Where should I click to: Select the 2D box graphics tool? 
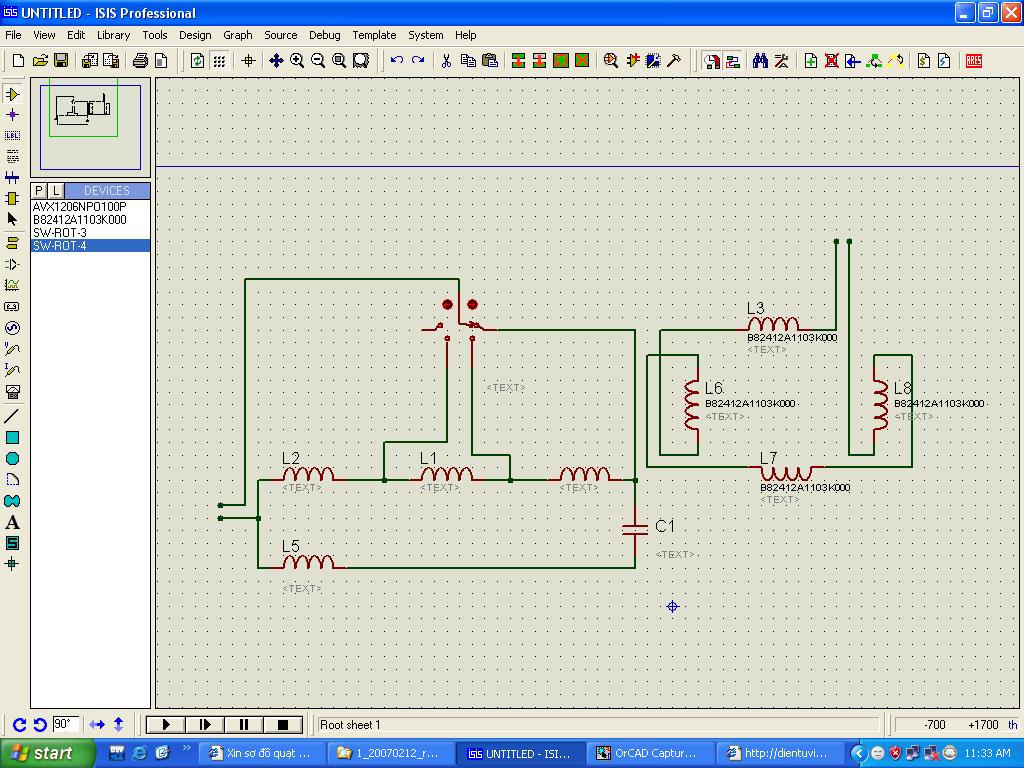click(13, 438)
